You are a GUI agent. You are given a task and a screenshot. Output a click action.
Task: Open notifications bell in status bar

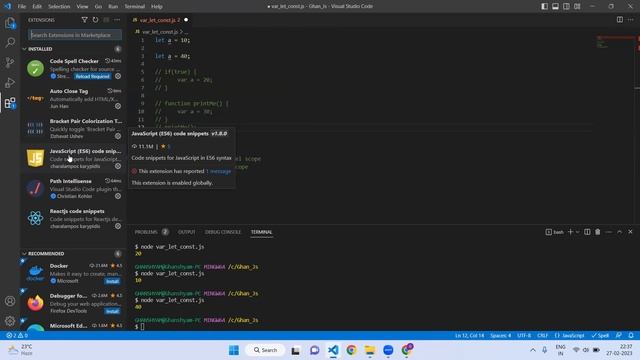(631, 335)
